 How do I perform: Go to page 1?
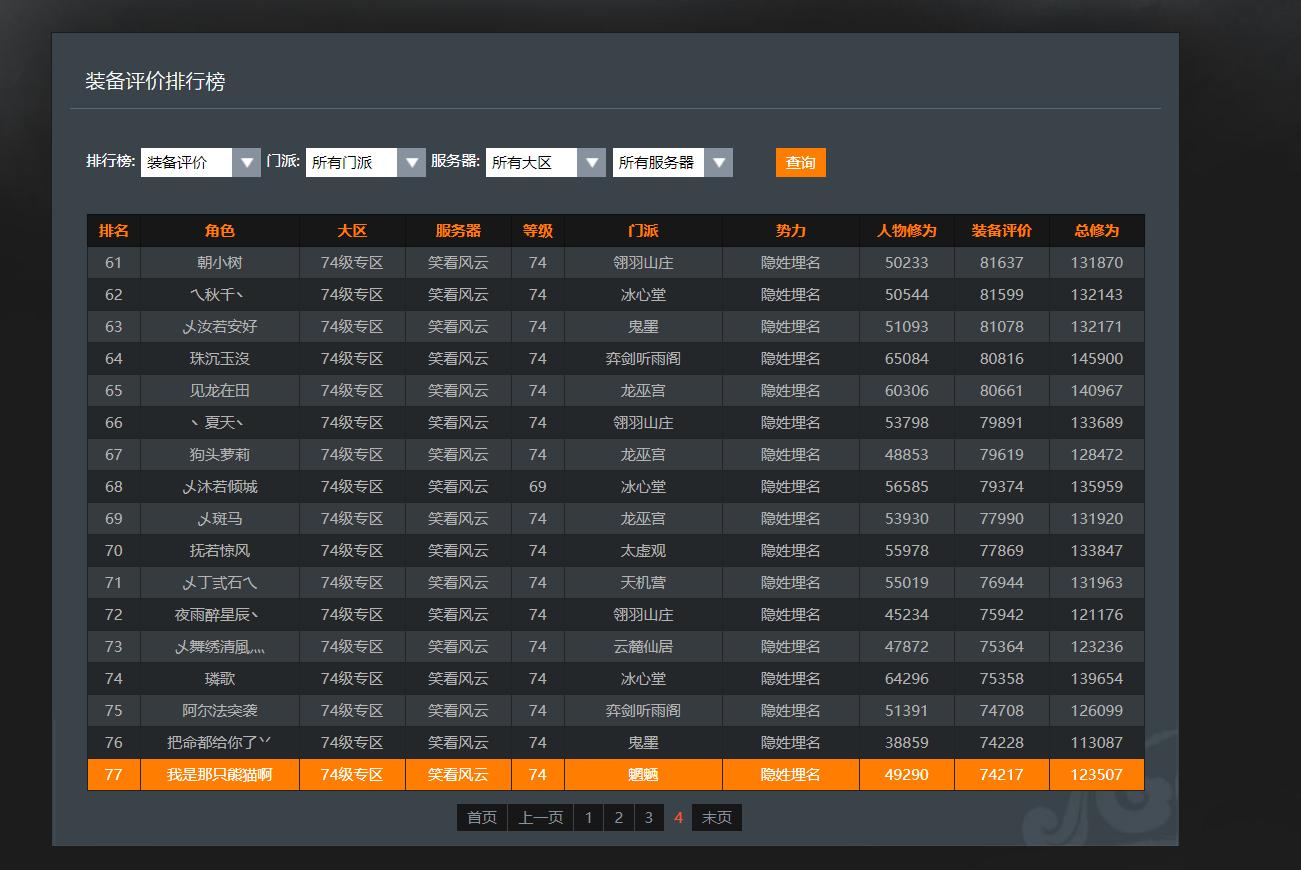point(588,818)
